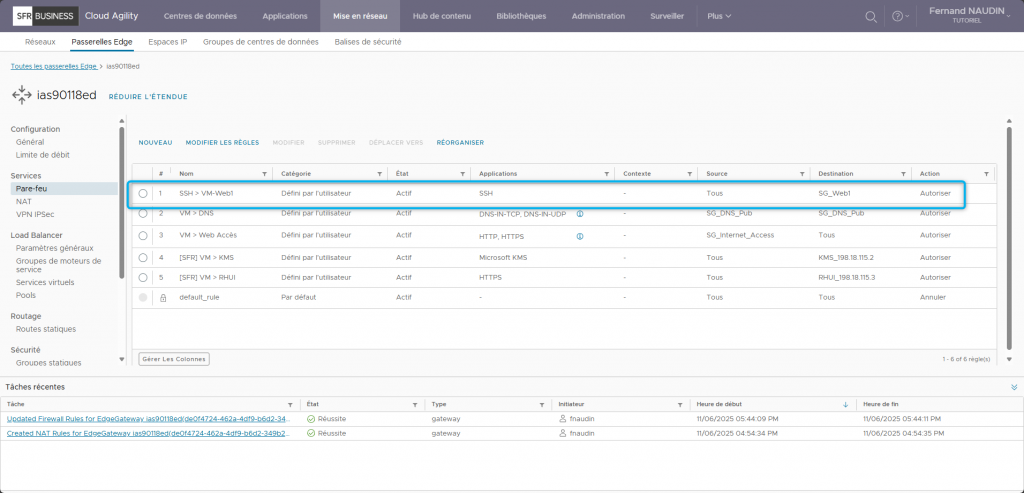Select NAT in the Services sidebar
The image size is (1024, 493).
(24, 201)
